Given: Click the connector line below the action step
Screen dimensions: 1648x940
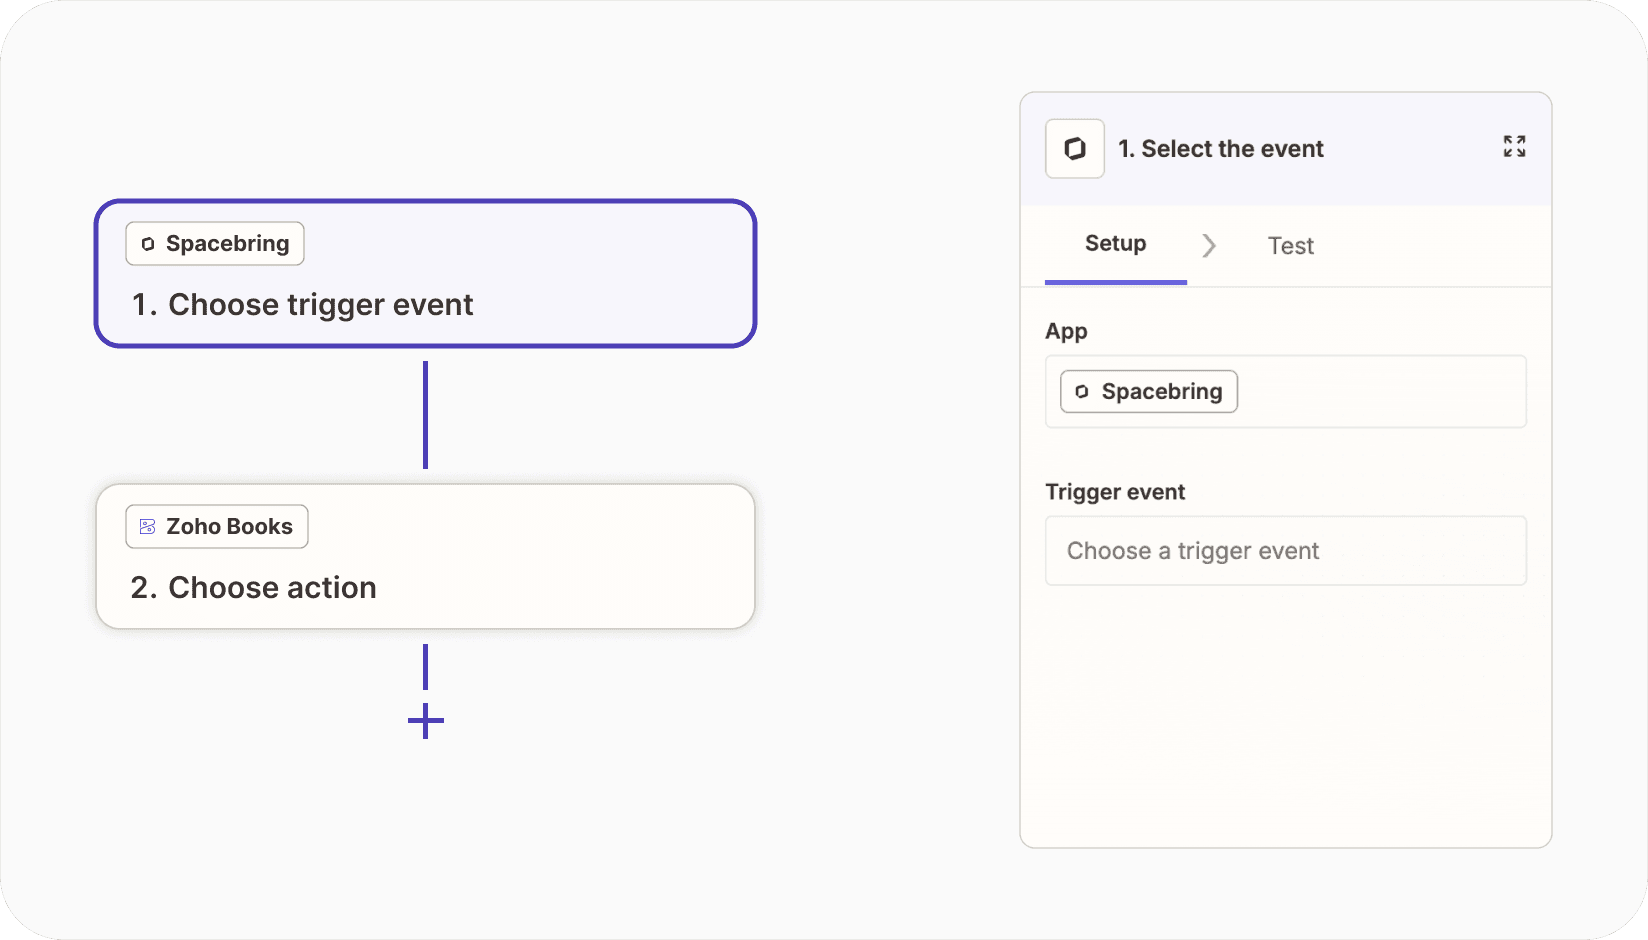Looking at the screenshot, I should pos(426,666).
